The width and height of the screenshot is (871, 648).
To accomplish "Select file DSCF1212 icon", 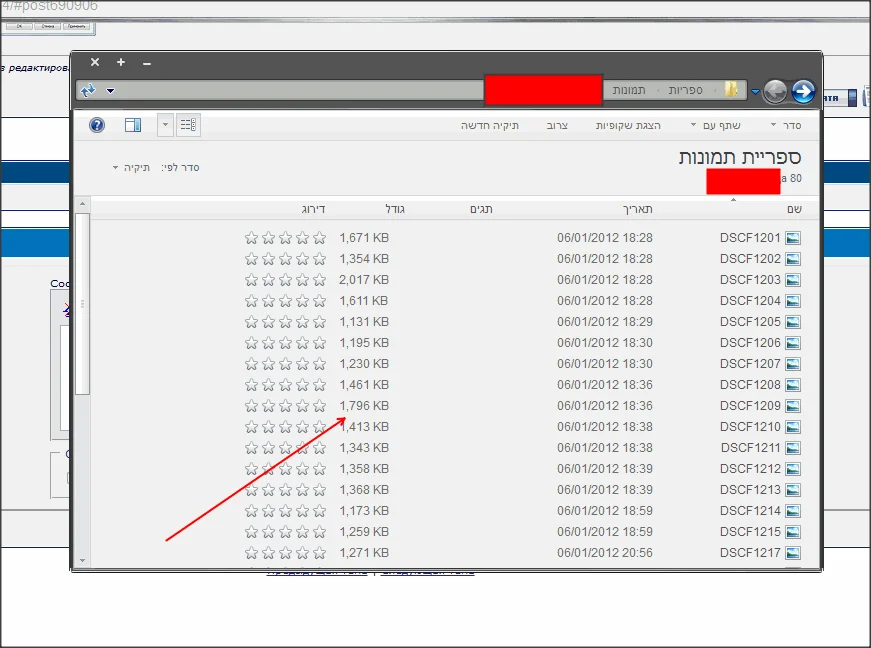I will pos(793,469).
